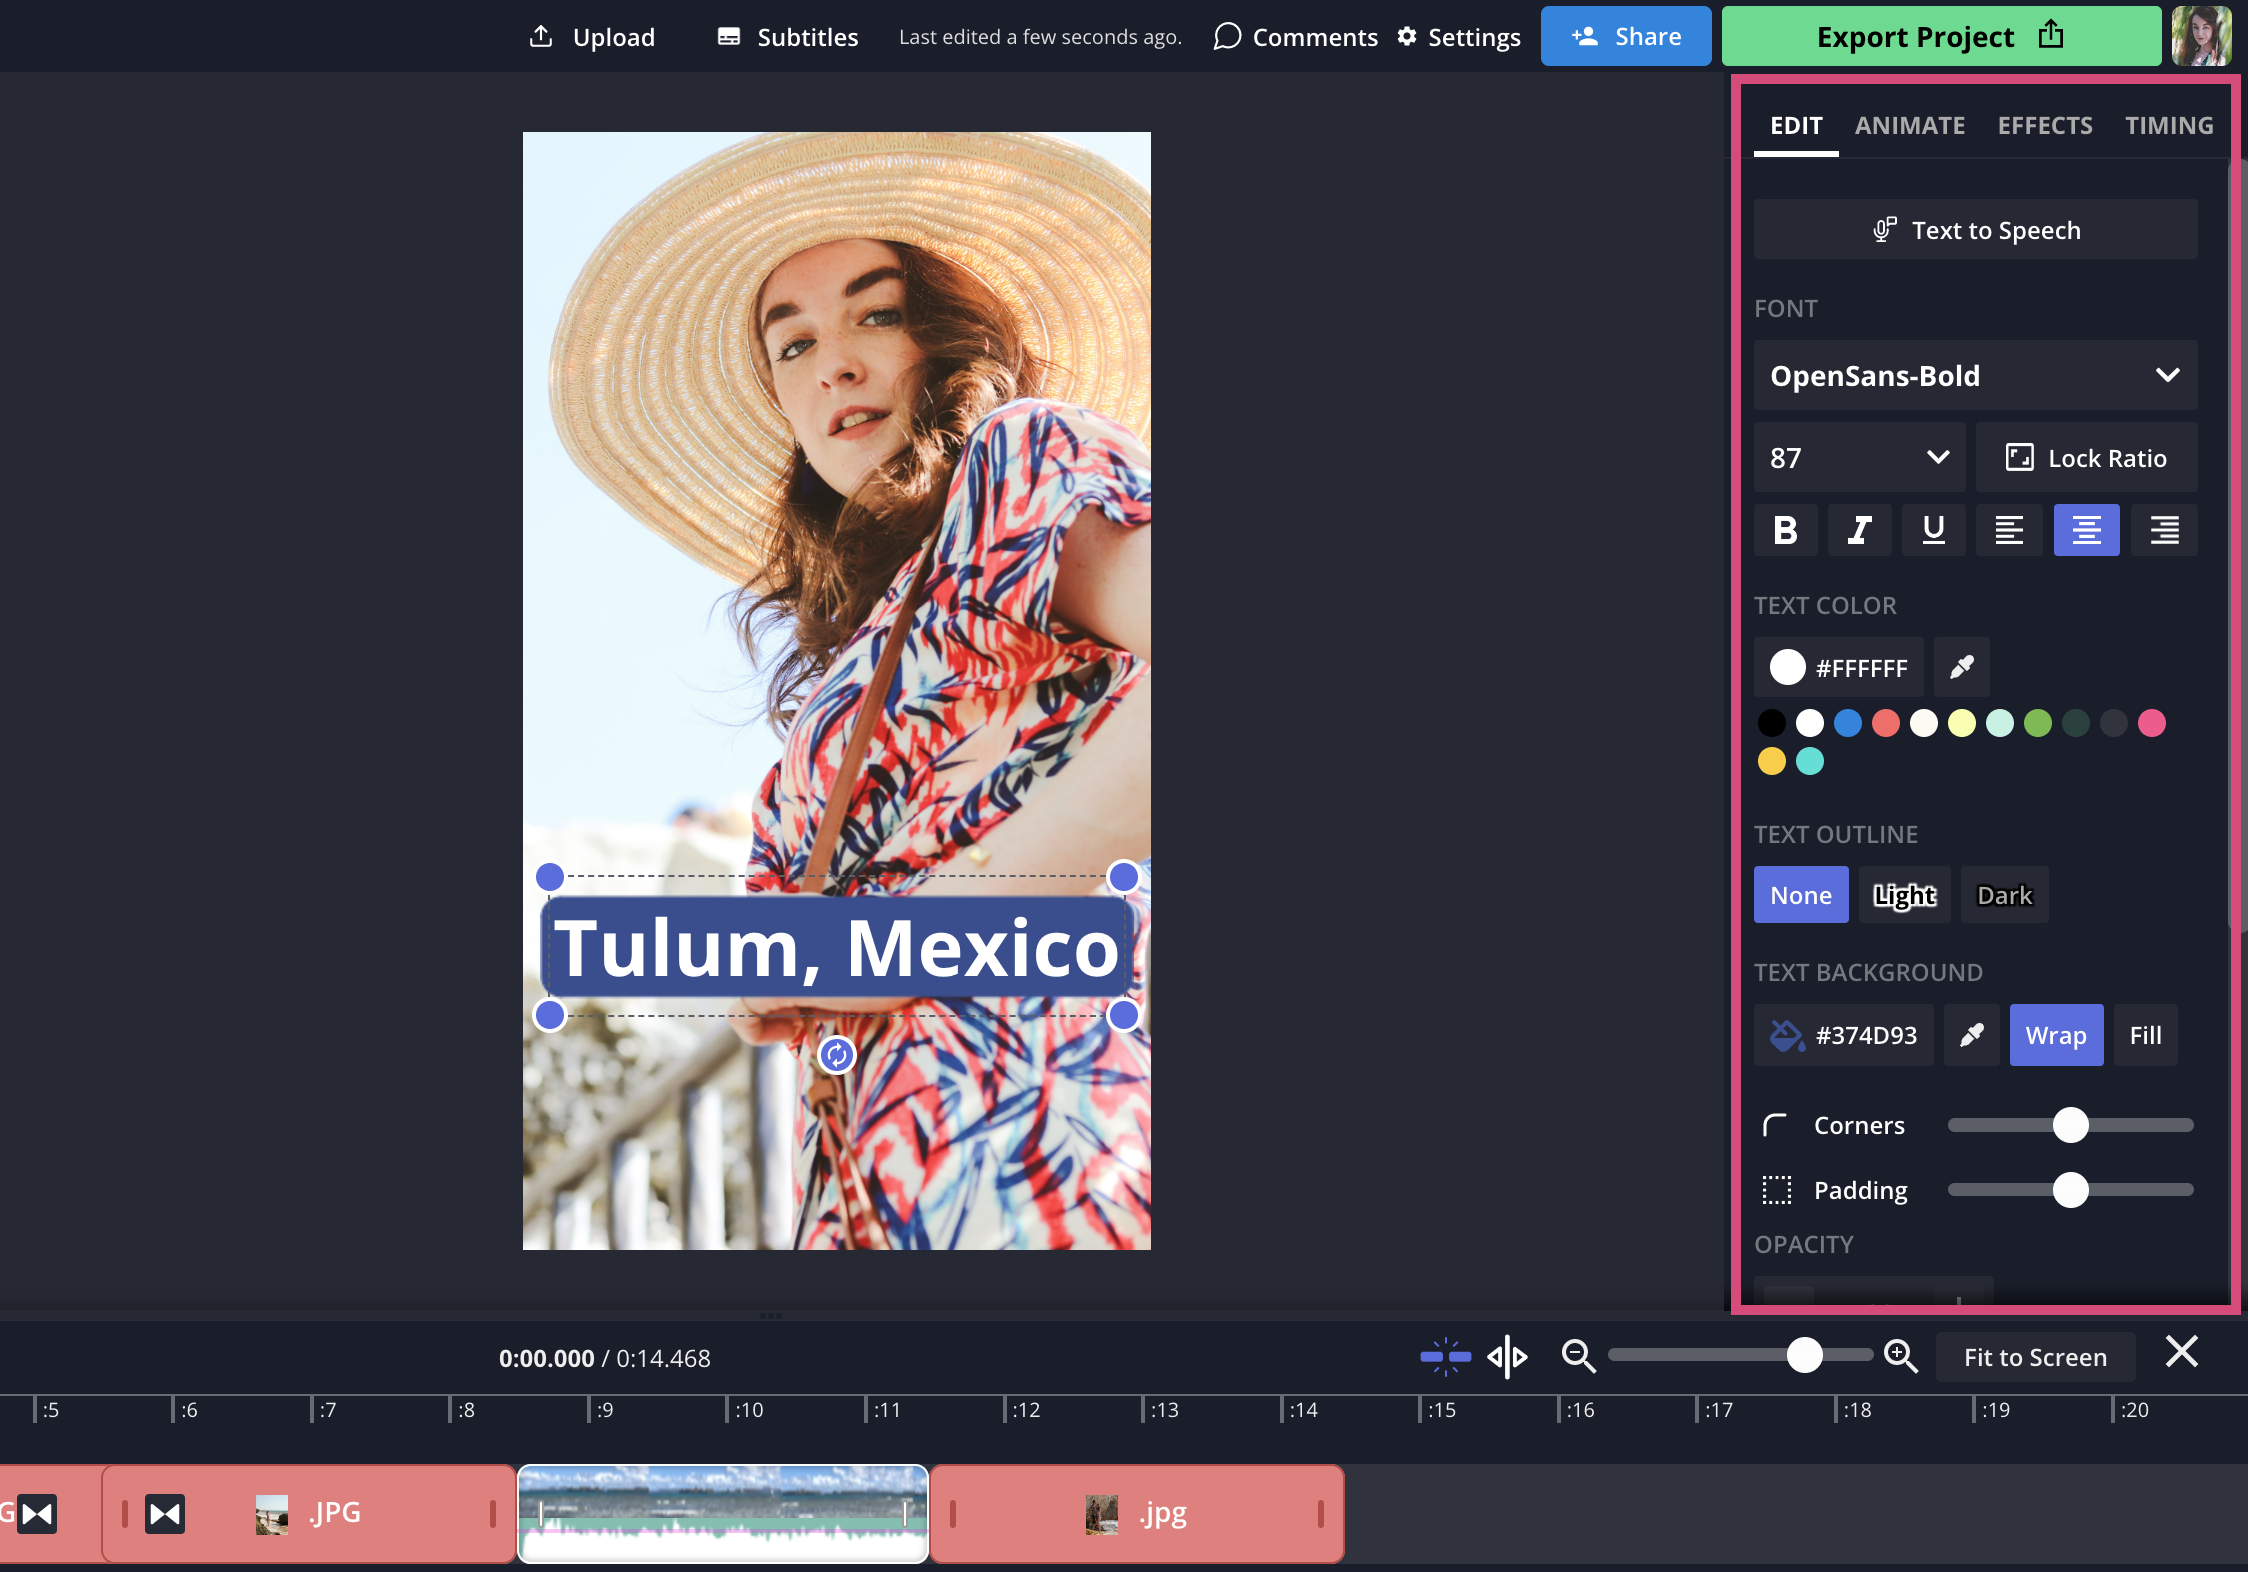
Task: Zoom out the timeline with the magnifier
Action: coord(1578,1357)
